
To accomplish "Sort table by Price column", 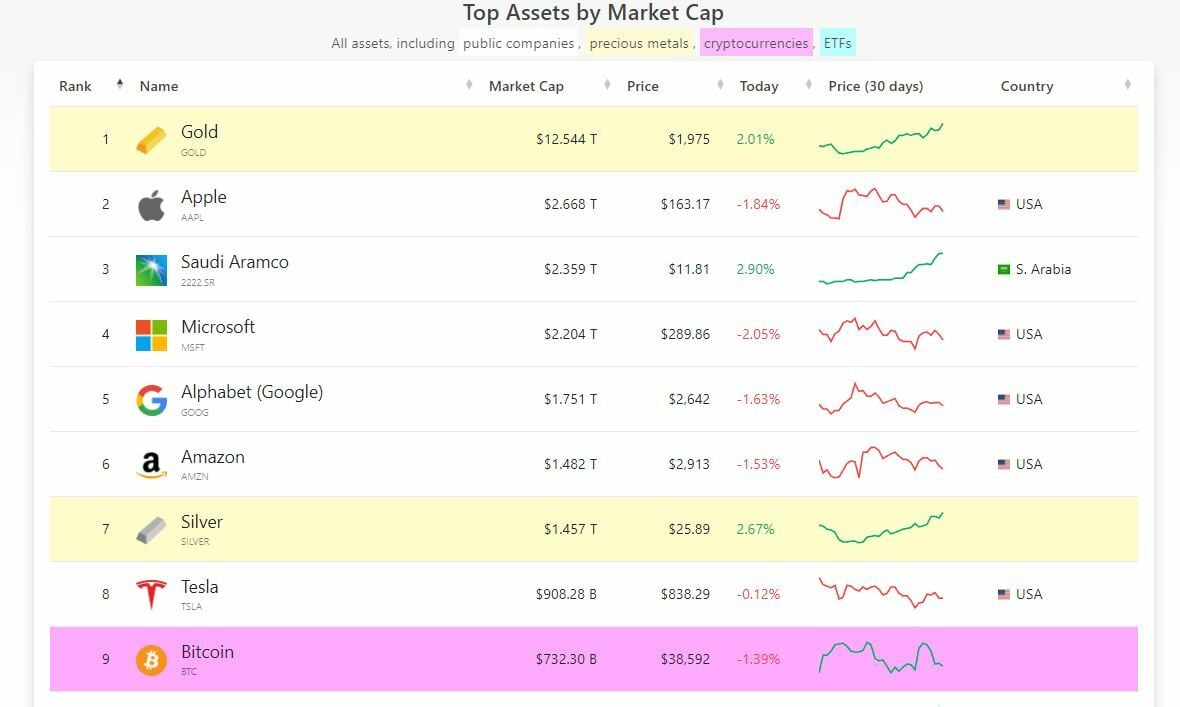I will point(643,86).
